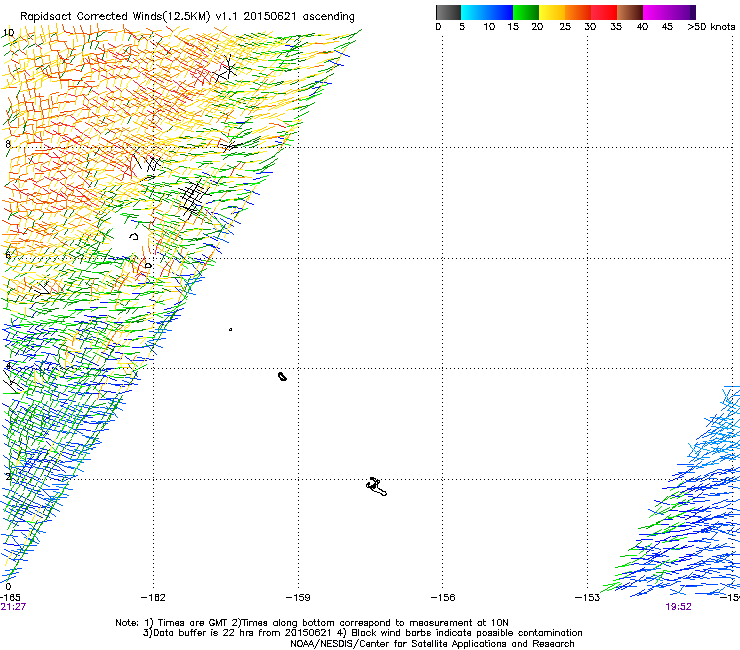This screenshot has height=650, width=740.
Task: Click the longitude label -156
Action: [x=443, y=598]
